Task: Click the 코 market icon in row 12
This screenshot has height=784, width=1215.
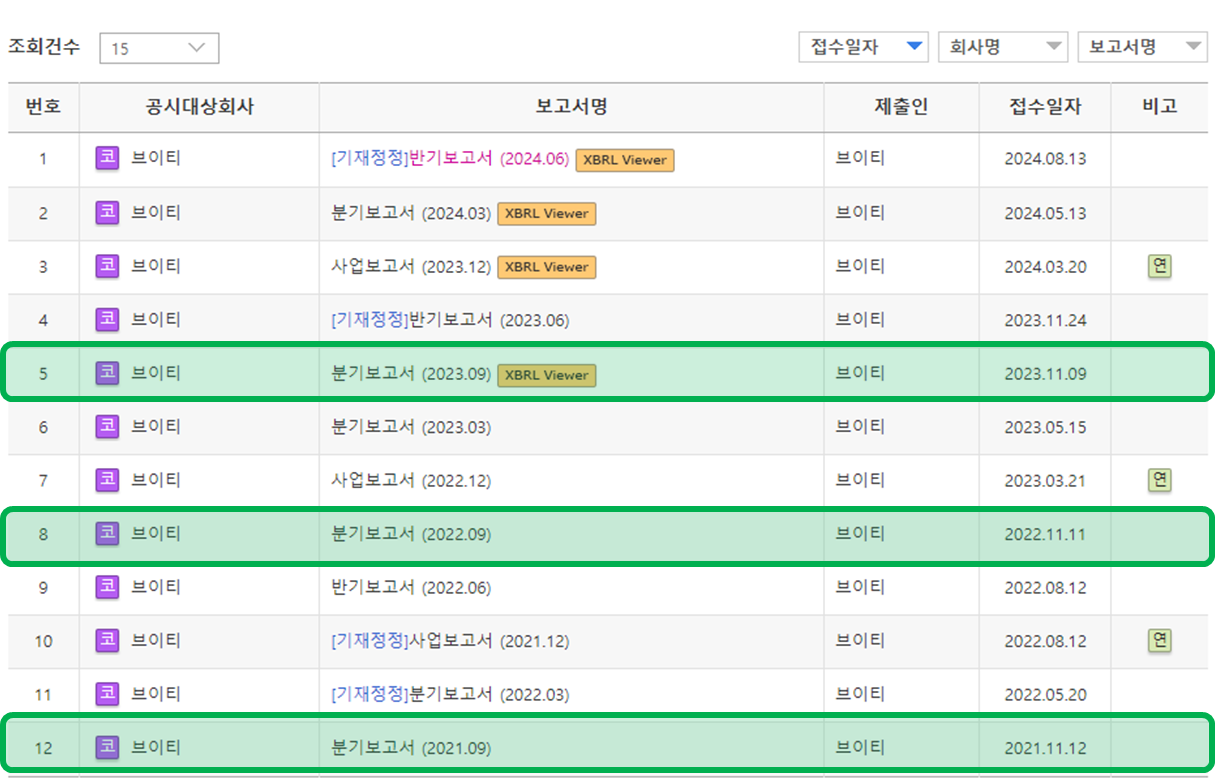Action: click(107, 747)
